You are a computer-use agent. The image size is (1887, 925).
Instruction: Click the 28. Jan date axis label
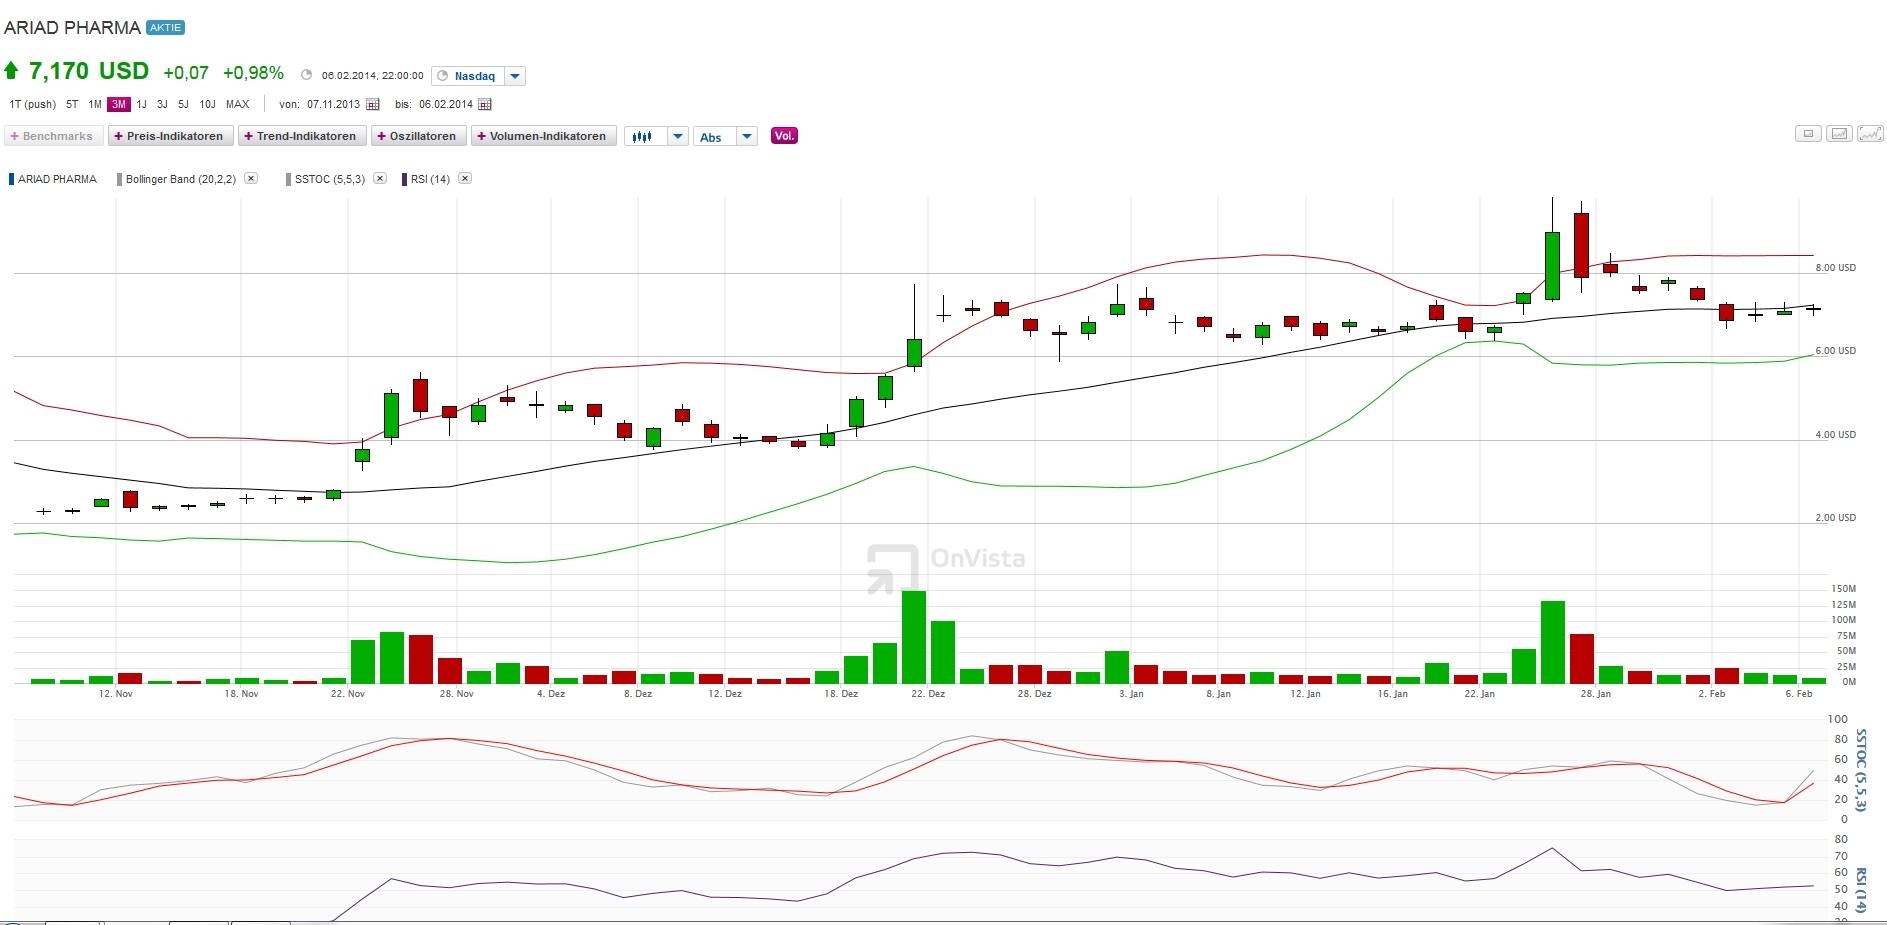1595,693
